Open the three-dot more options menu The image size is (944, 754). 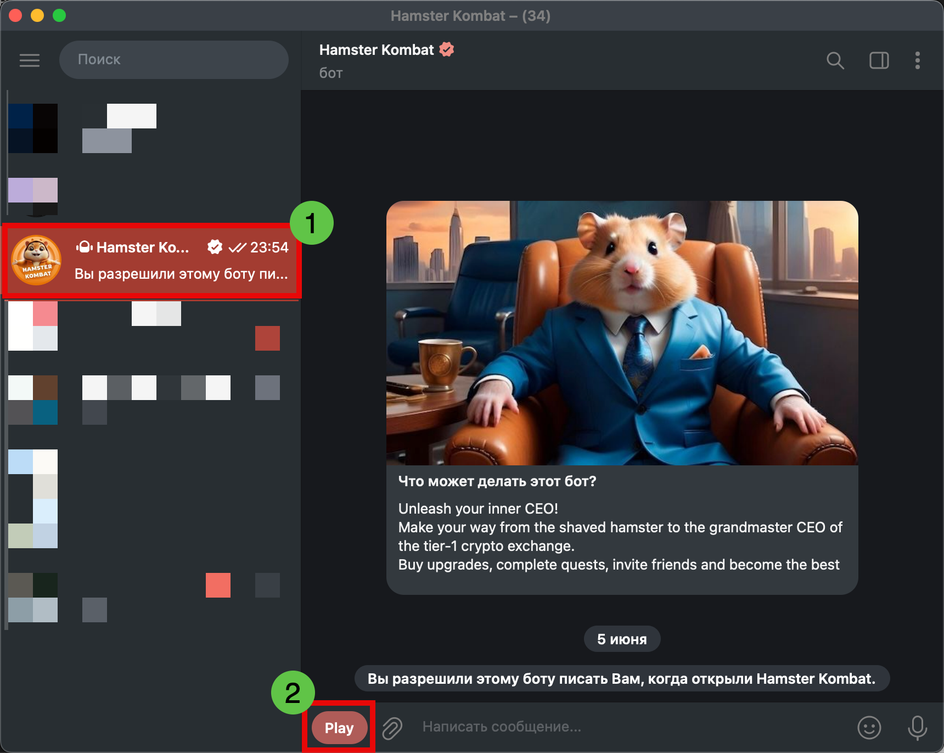[x=917, y=61]
